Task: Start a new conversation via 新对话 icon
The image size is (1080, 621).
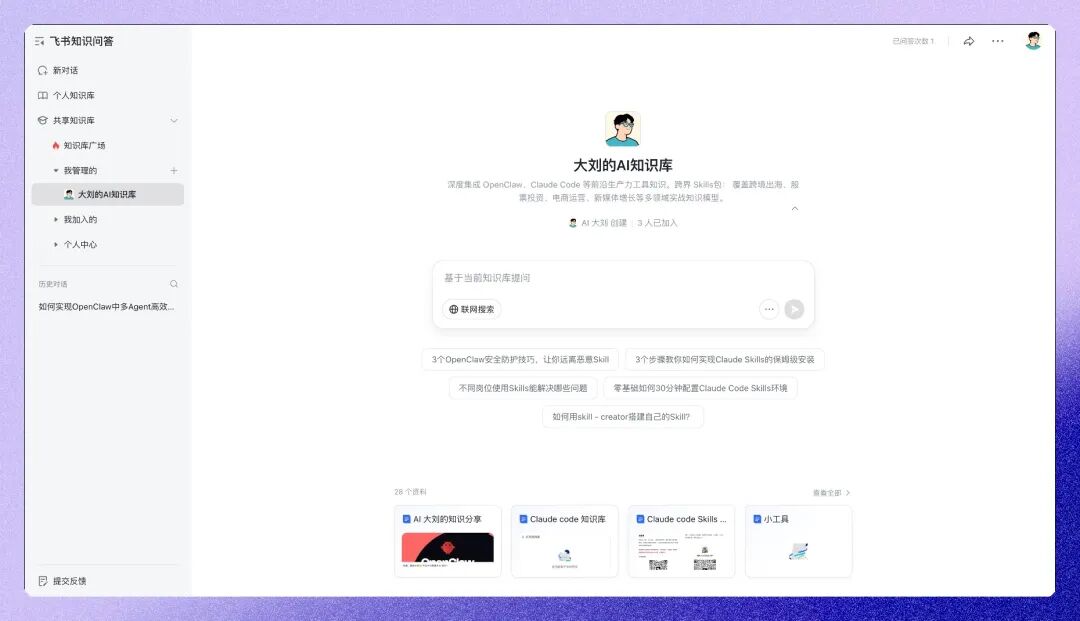Action: [x=42, y=70]
